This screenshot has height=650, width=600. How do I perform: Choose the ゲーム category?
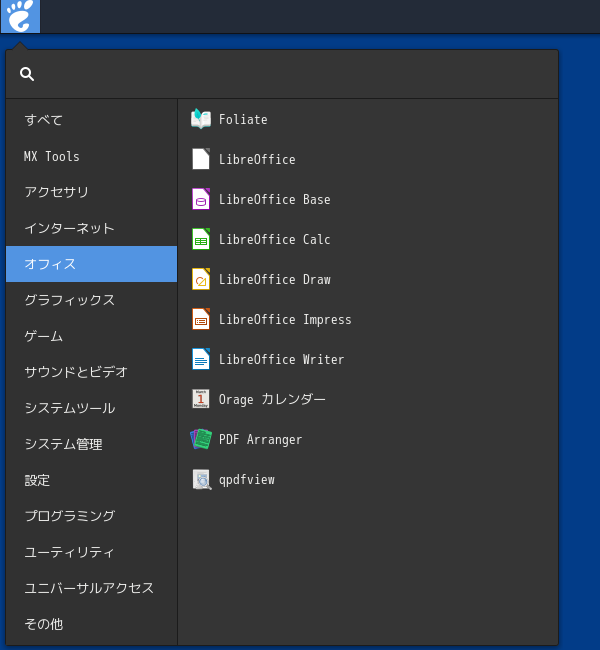pyautogui.click(x=92, y=336)
